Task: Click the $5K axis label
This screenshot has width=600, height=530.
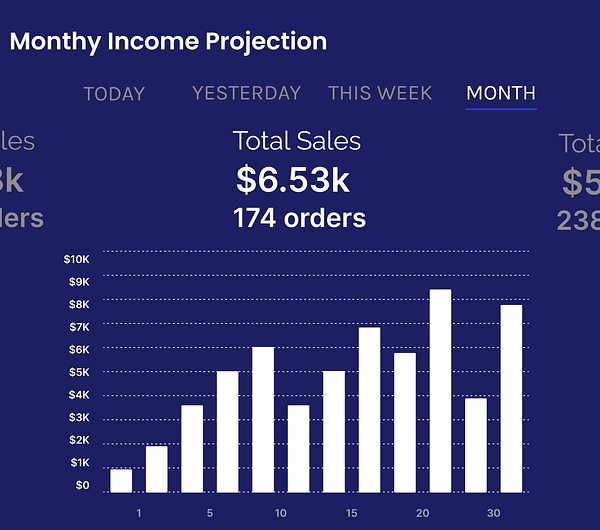Action: (x=79, y=372)
